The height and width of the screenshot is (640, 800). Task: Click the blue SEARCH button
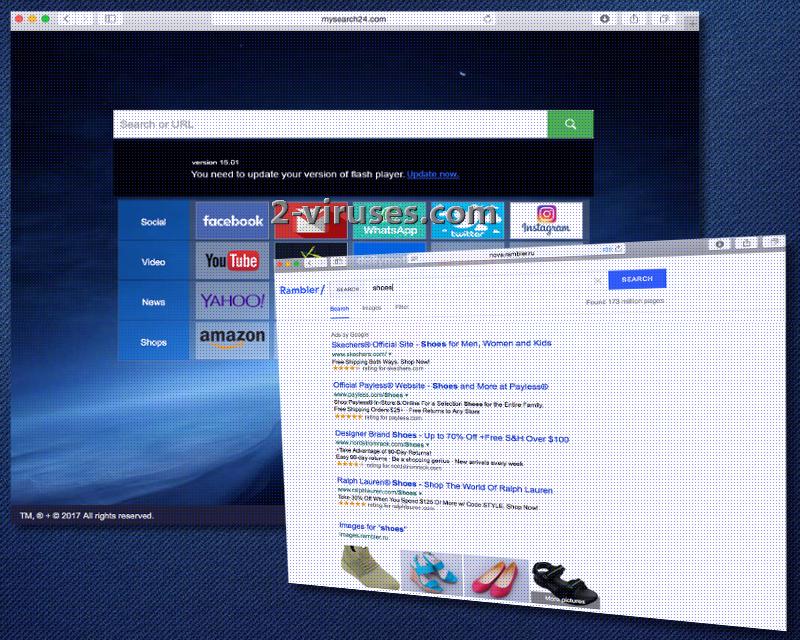(638, 278)
